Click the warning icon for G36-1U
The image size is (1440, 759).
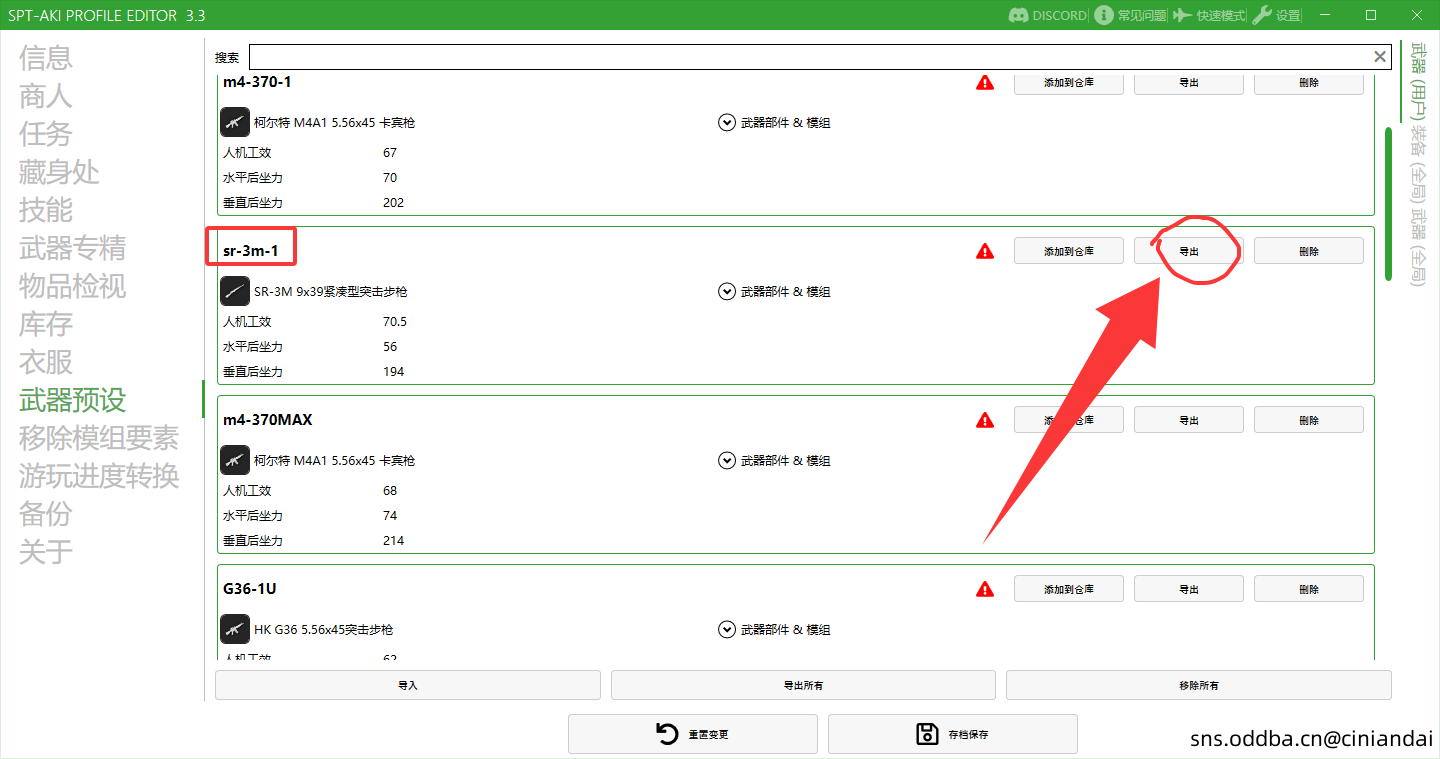coord(985,590)
